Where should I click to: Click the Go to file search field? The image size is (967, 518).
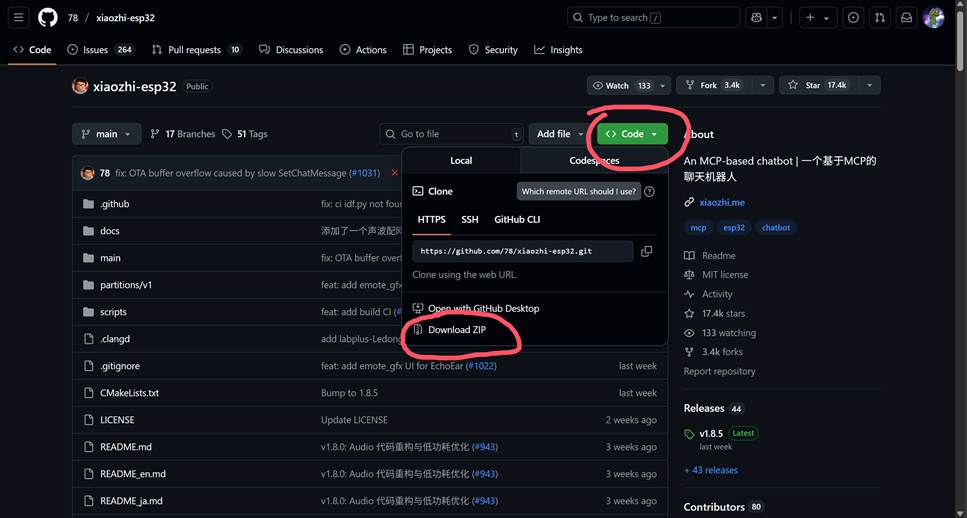(451, 134)
